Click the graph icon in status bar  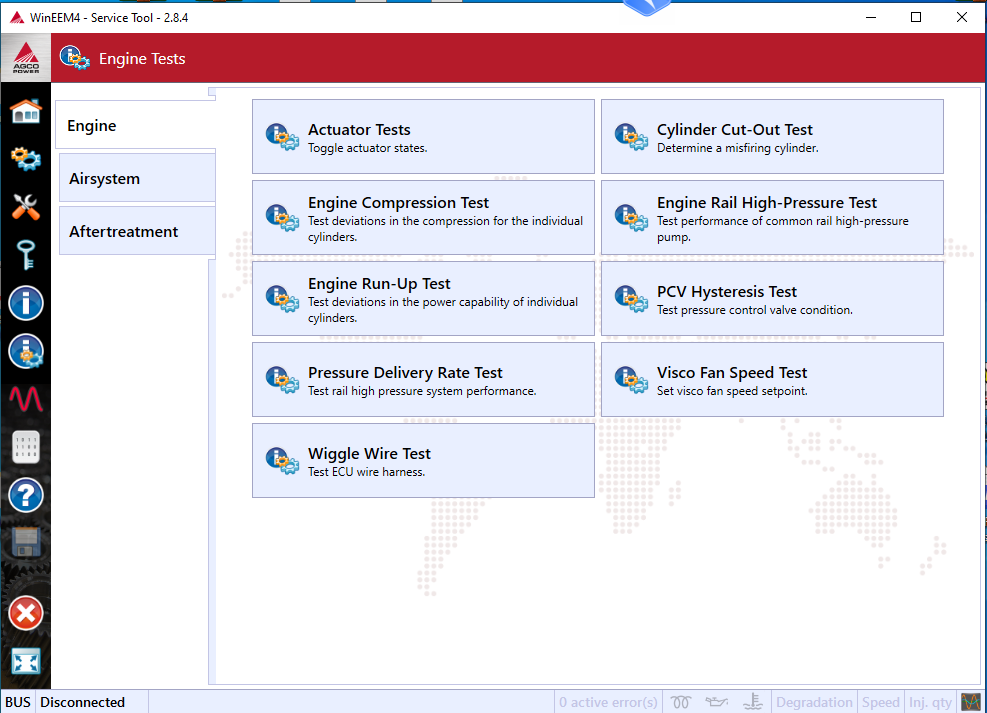click(971, 702)
